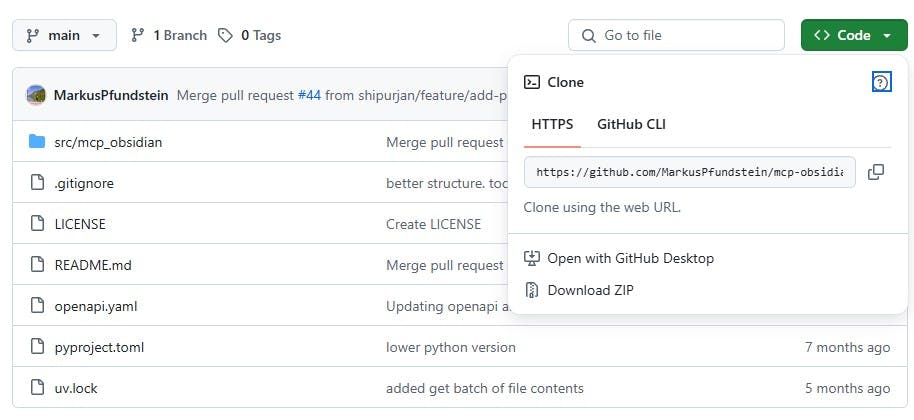Open the uv.lock file
914x420 pixels.
point(76,388)
